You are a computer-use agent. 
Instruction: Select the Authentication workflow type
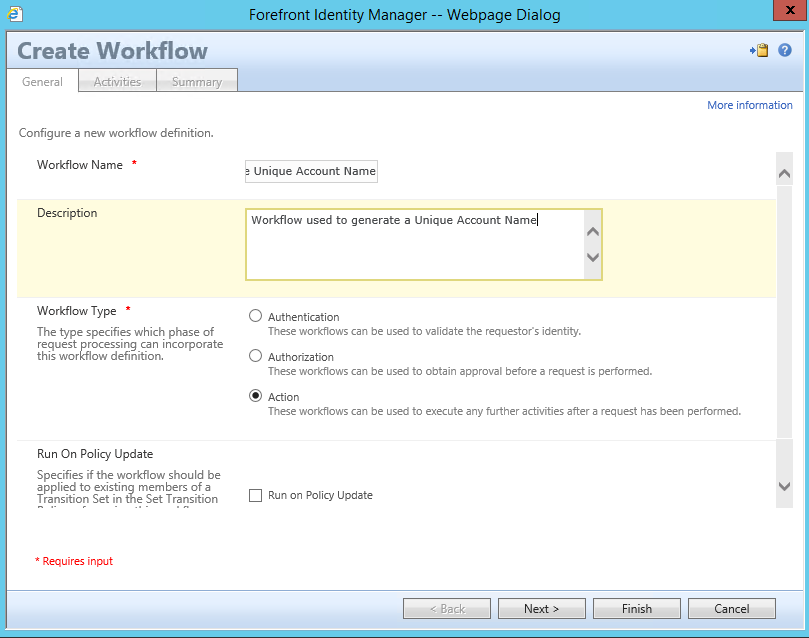tap(255, 316)
